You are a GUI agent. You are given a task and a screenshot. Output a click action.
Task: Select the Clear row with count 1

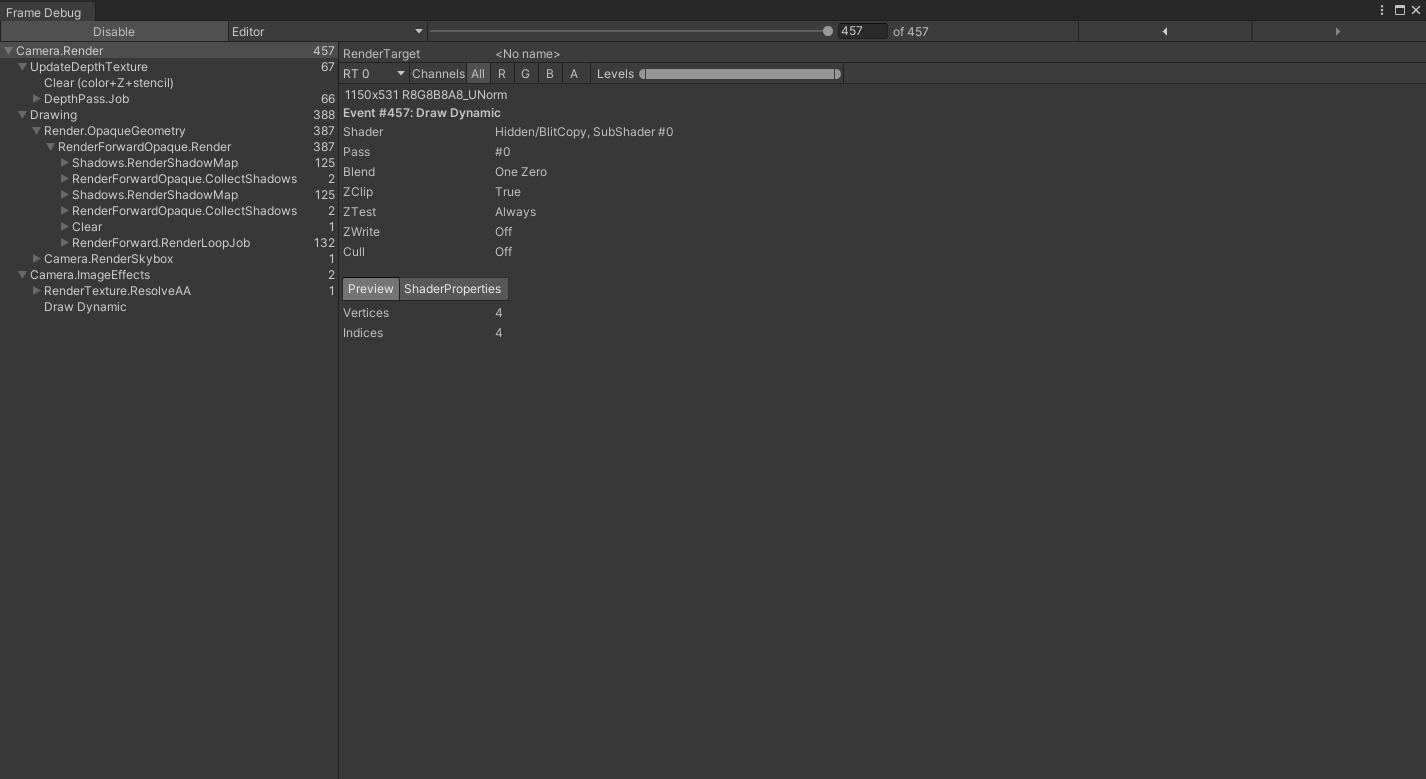point(169,227)
